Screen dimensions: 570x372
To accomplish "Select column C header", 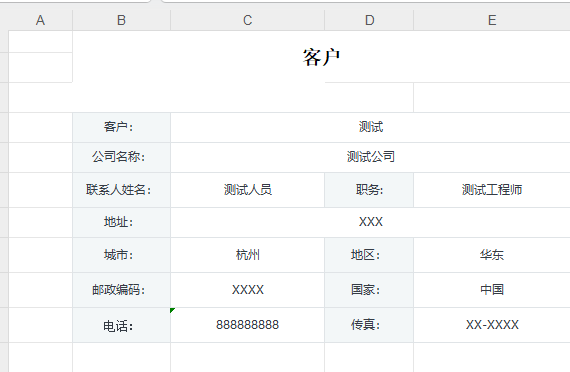I will pyautogui.click(x=248, y=20).
